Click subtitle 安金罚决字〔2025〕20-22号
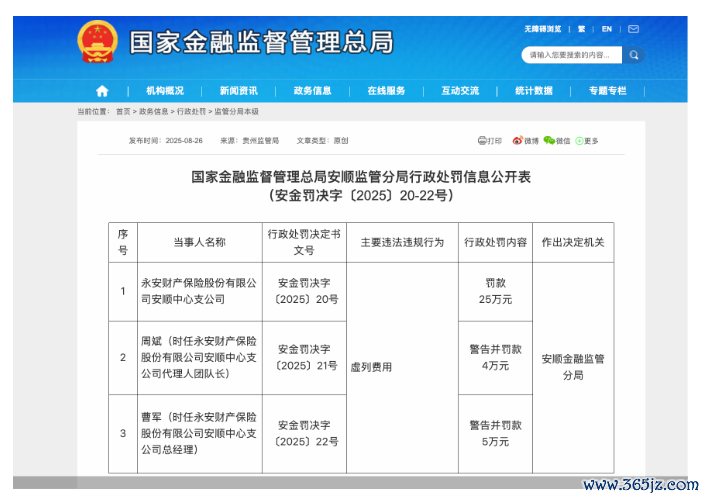This screenshot has width=706, height=500. [x=361, y=195]
